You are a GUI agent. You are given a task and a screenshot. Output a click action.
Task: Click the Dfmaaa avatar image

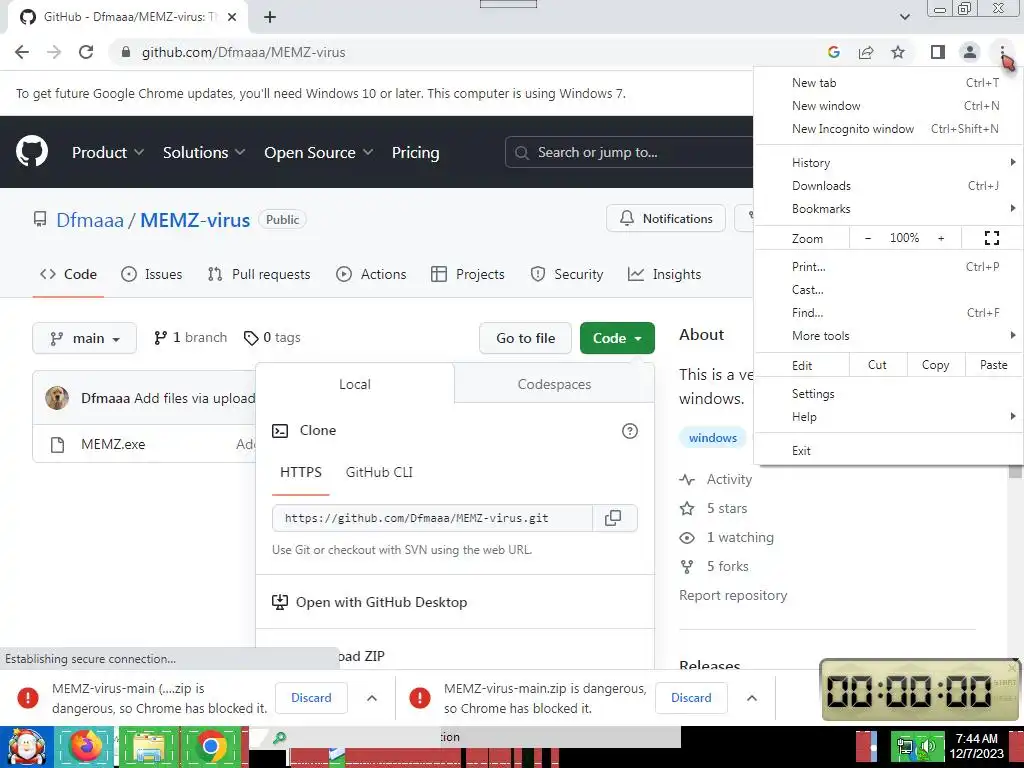(57, 398)
